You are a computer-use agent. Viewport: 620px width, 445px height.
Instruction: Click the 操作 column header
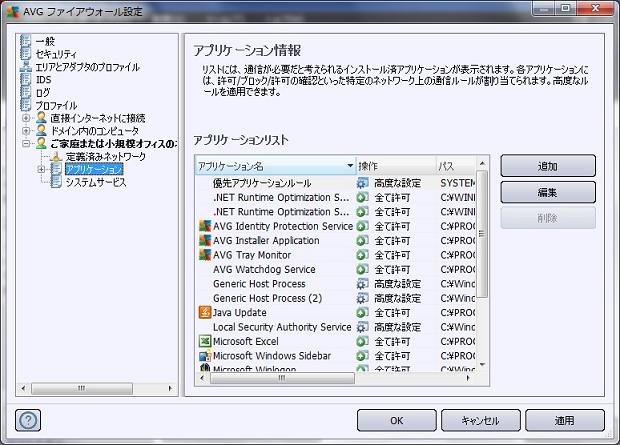click(396, 166)
